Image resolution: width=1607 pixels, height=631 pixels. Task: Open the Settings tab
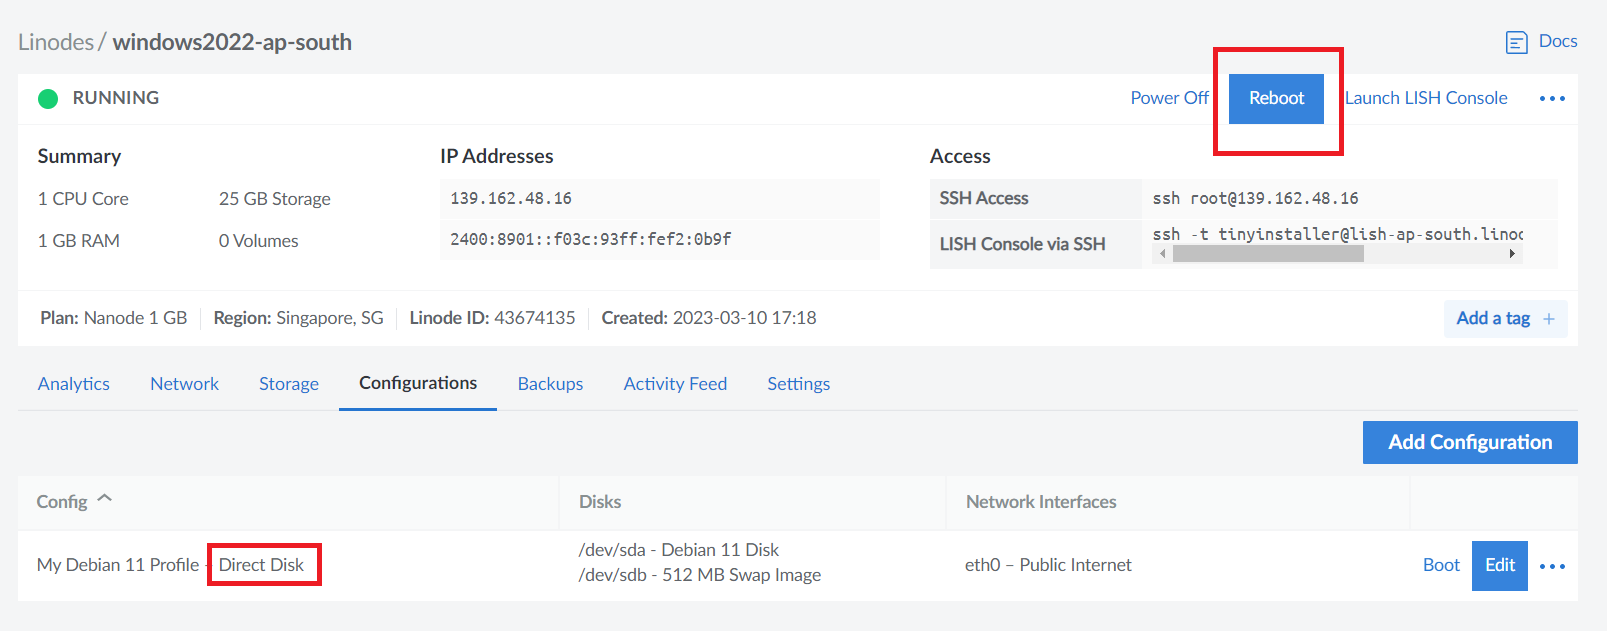[x=798, y=384]
